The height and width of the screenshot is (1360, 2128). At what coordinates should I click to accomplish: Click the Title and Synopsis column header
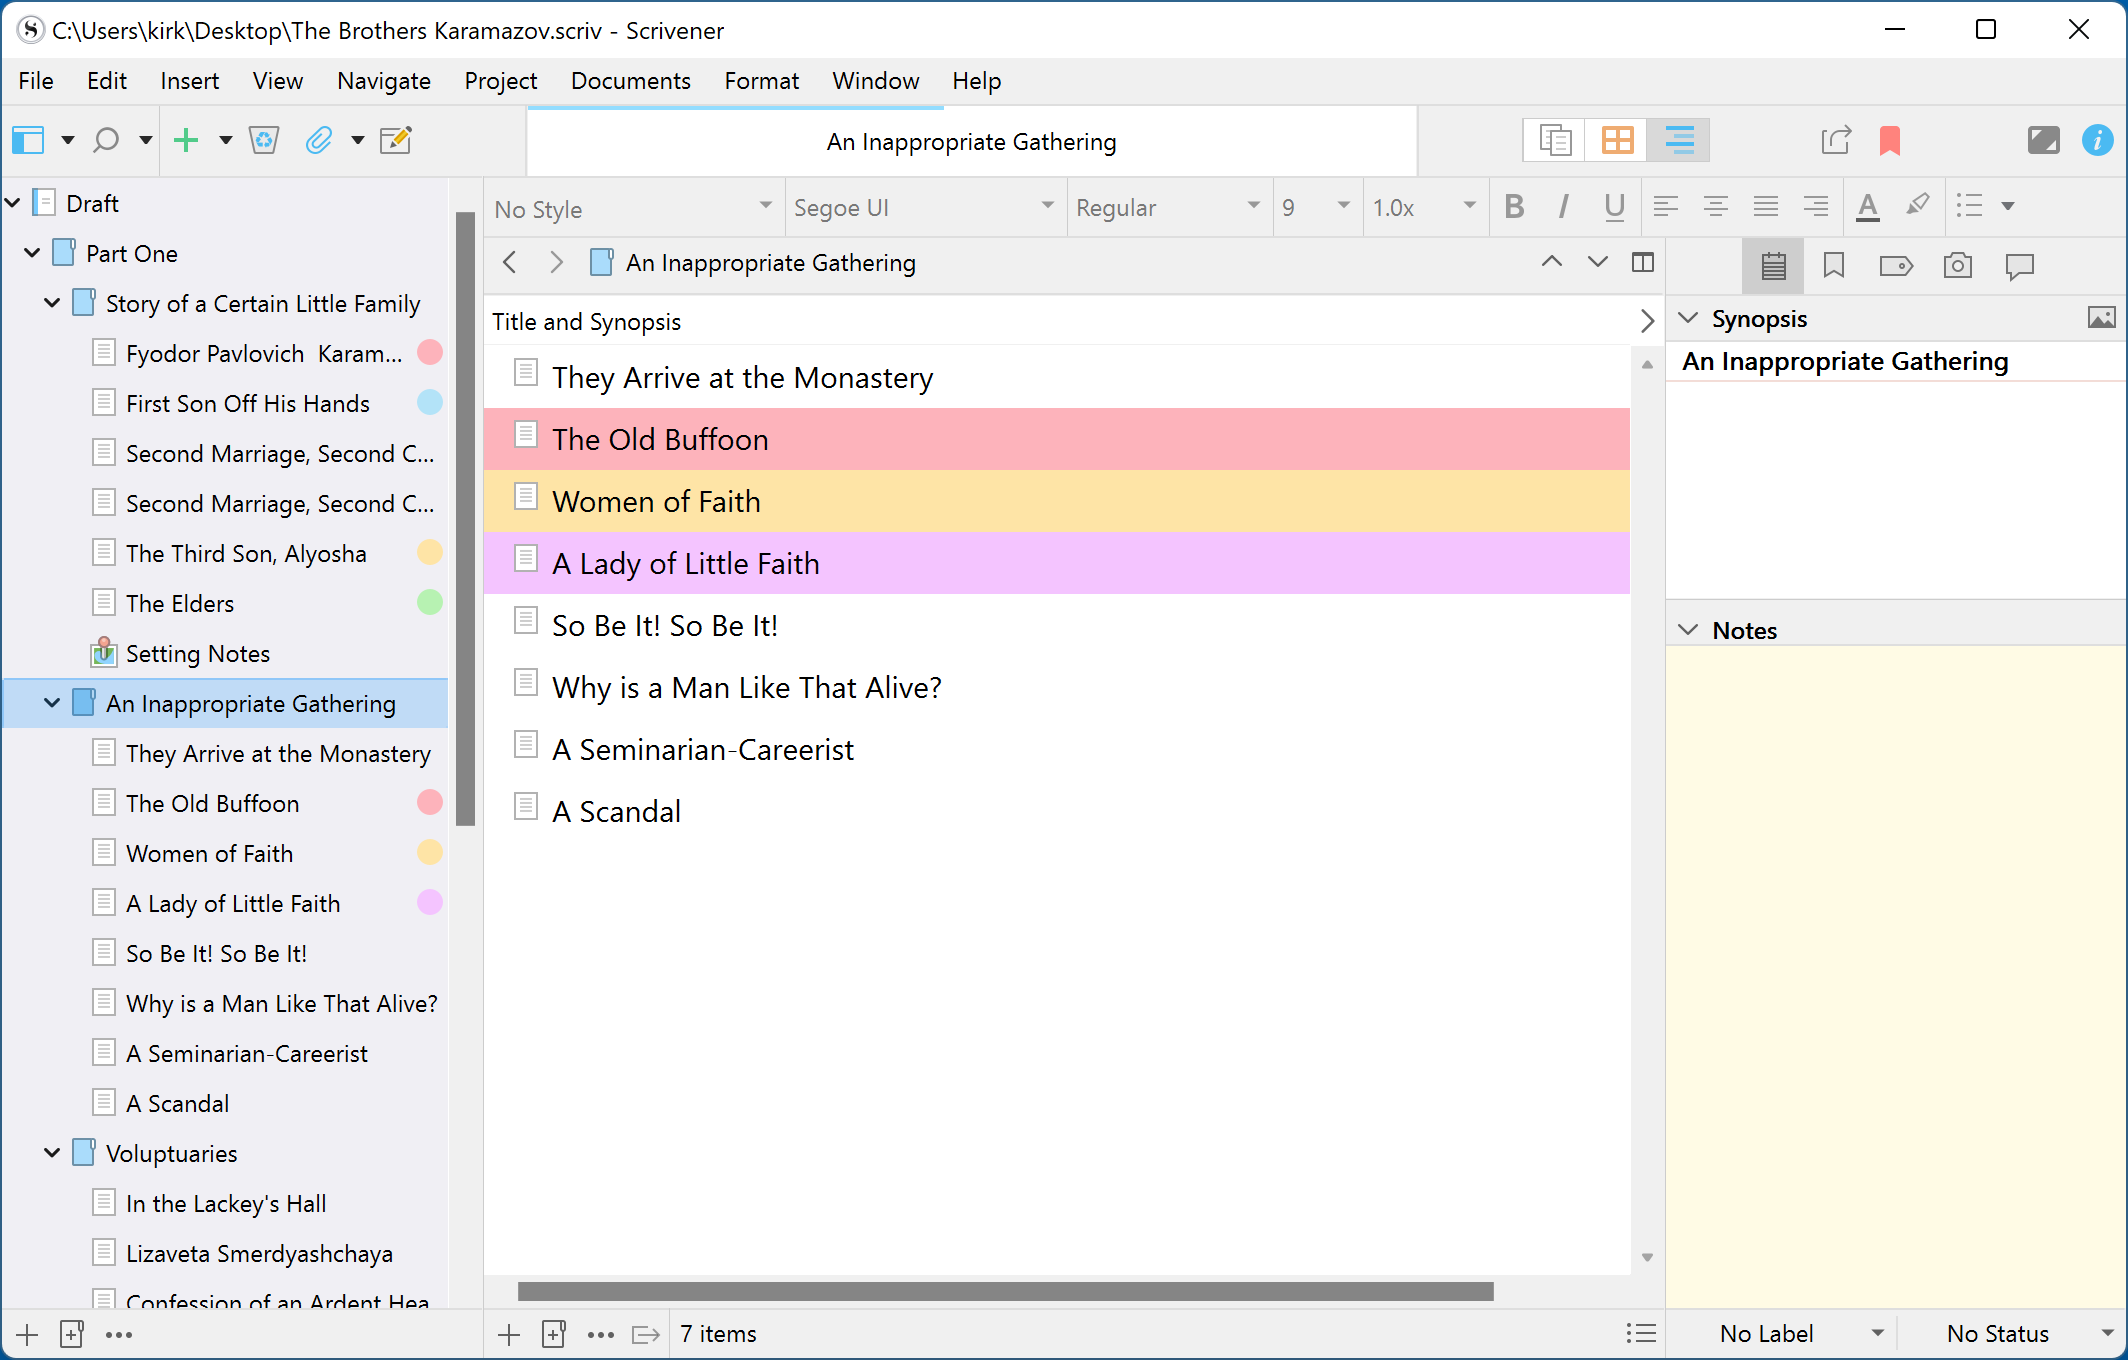click(x=587, y=321)
